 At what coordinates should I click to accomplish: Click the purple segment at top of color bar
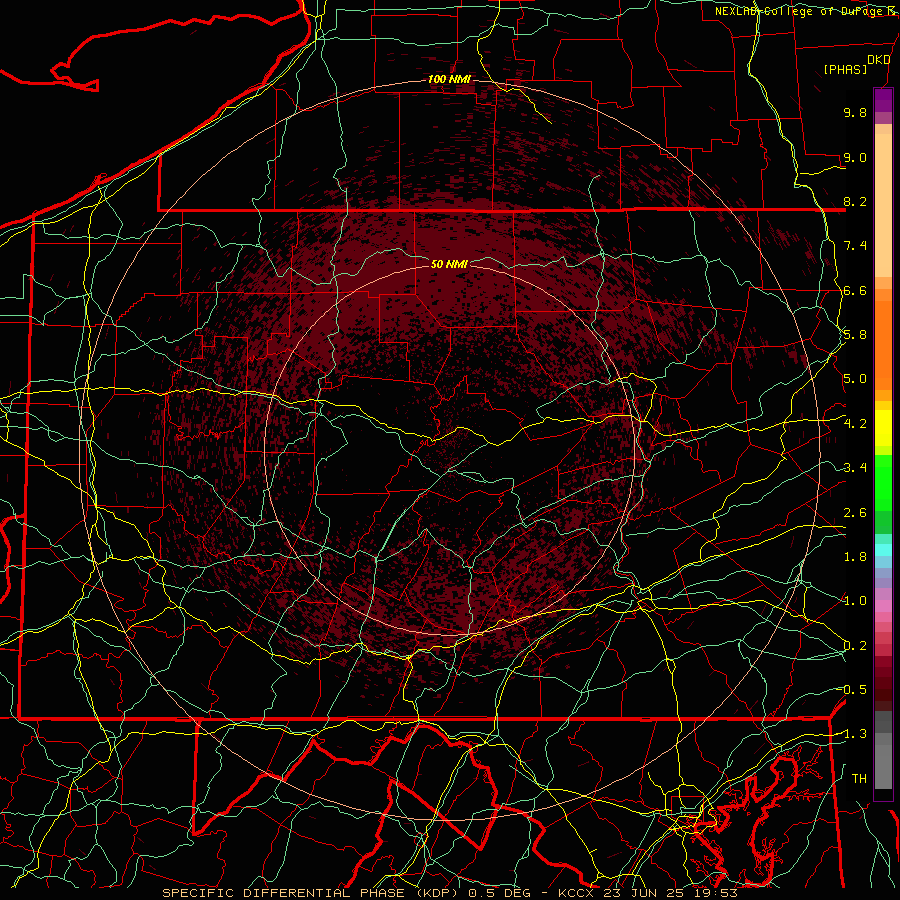(883, 100)
